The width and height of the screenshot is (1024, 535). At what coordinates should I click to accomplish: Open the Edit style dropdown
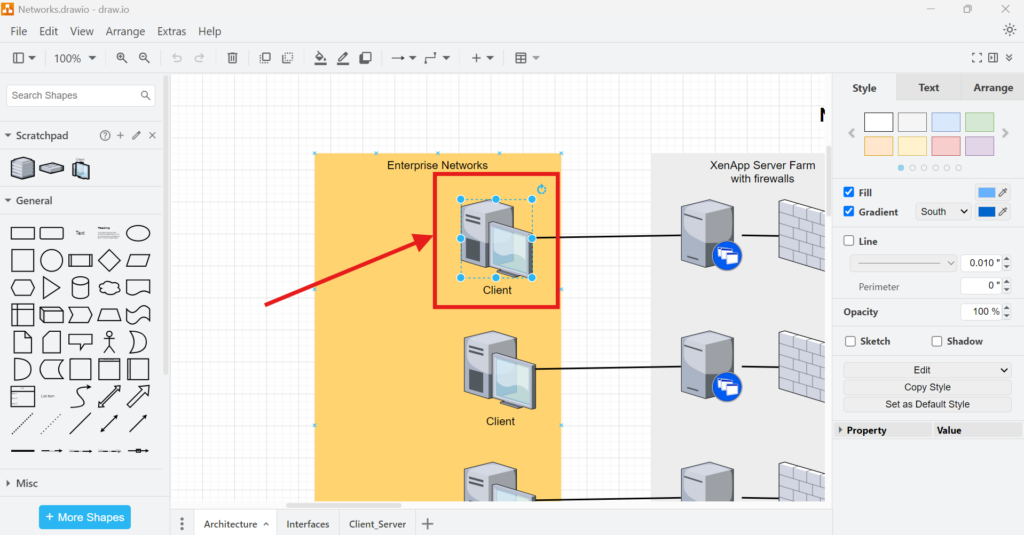coord(927,370)
